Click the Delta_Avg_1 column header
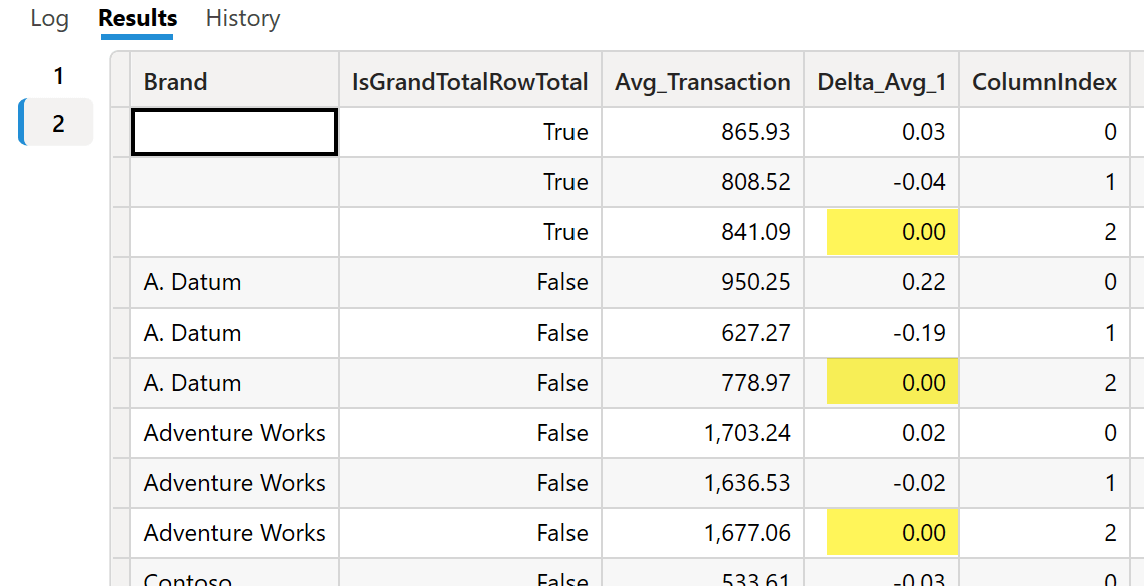 (881, 82)
